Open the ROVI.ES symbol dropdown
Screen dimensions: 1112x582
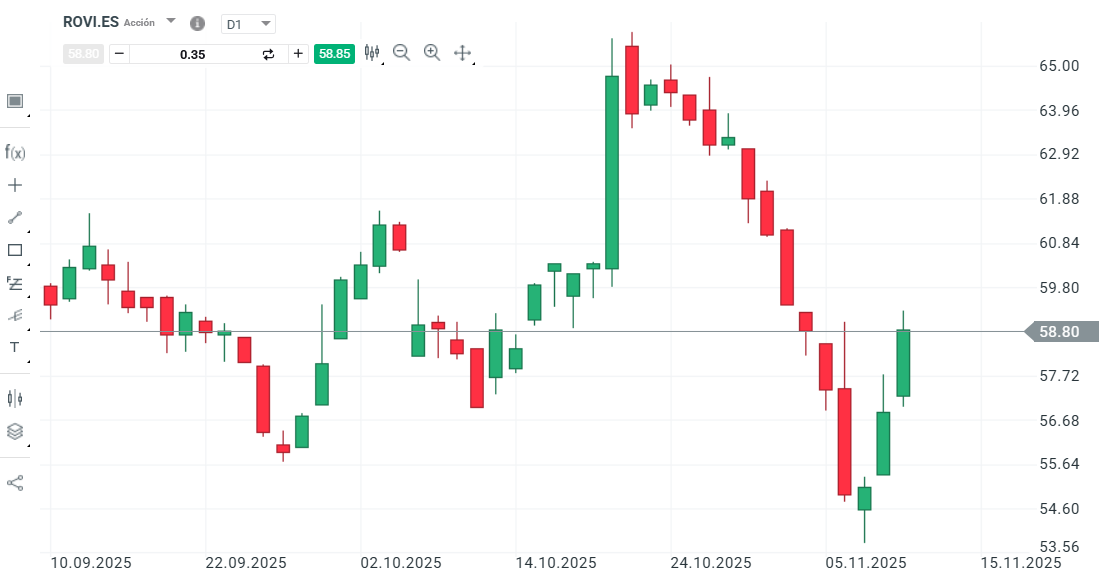click(x=169, y=22)
